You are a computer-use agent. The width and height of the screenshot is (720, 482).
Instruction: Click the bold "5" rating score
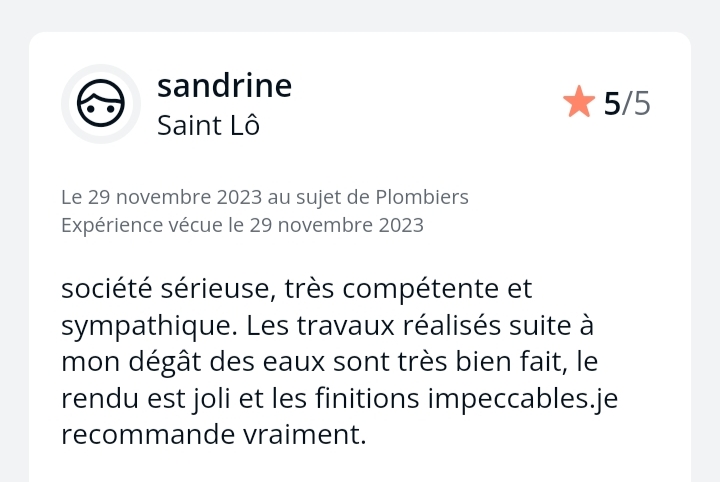pyautogui.click(x=612, y=103)
